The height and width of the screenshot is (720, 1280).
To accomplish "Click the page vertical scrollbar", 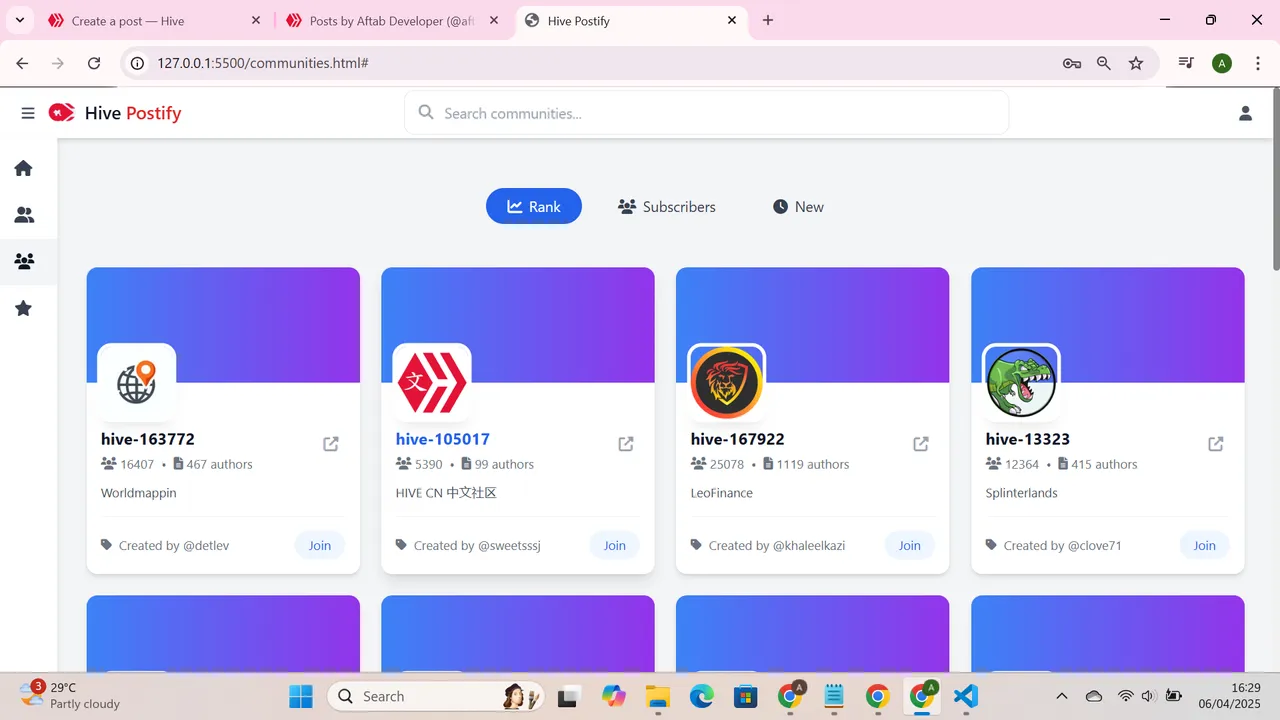I will pyautogui.click(x=1275, y=179).
